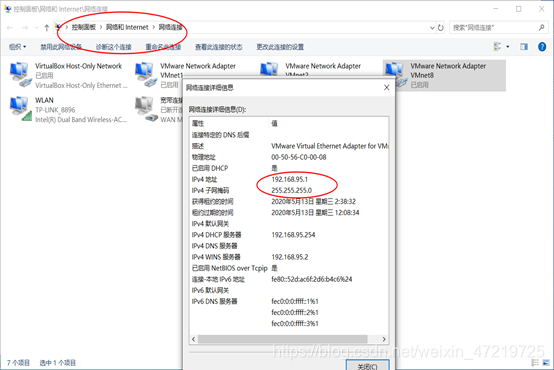
Task: Click 查看此连接的状态 toolbar command
Action: click(219, 47)
